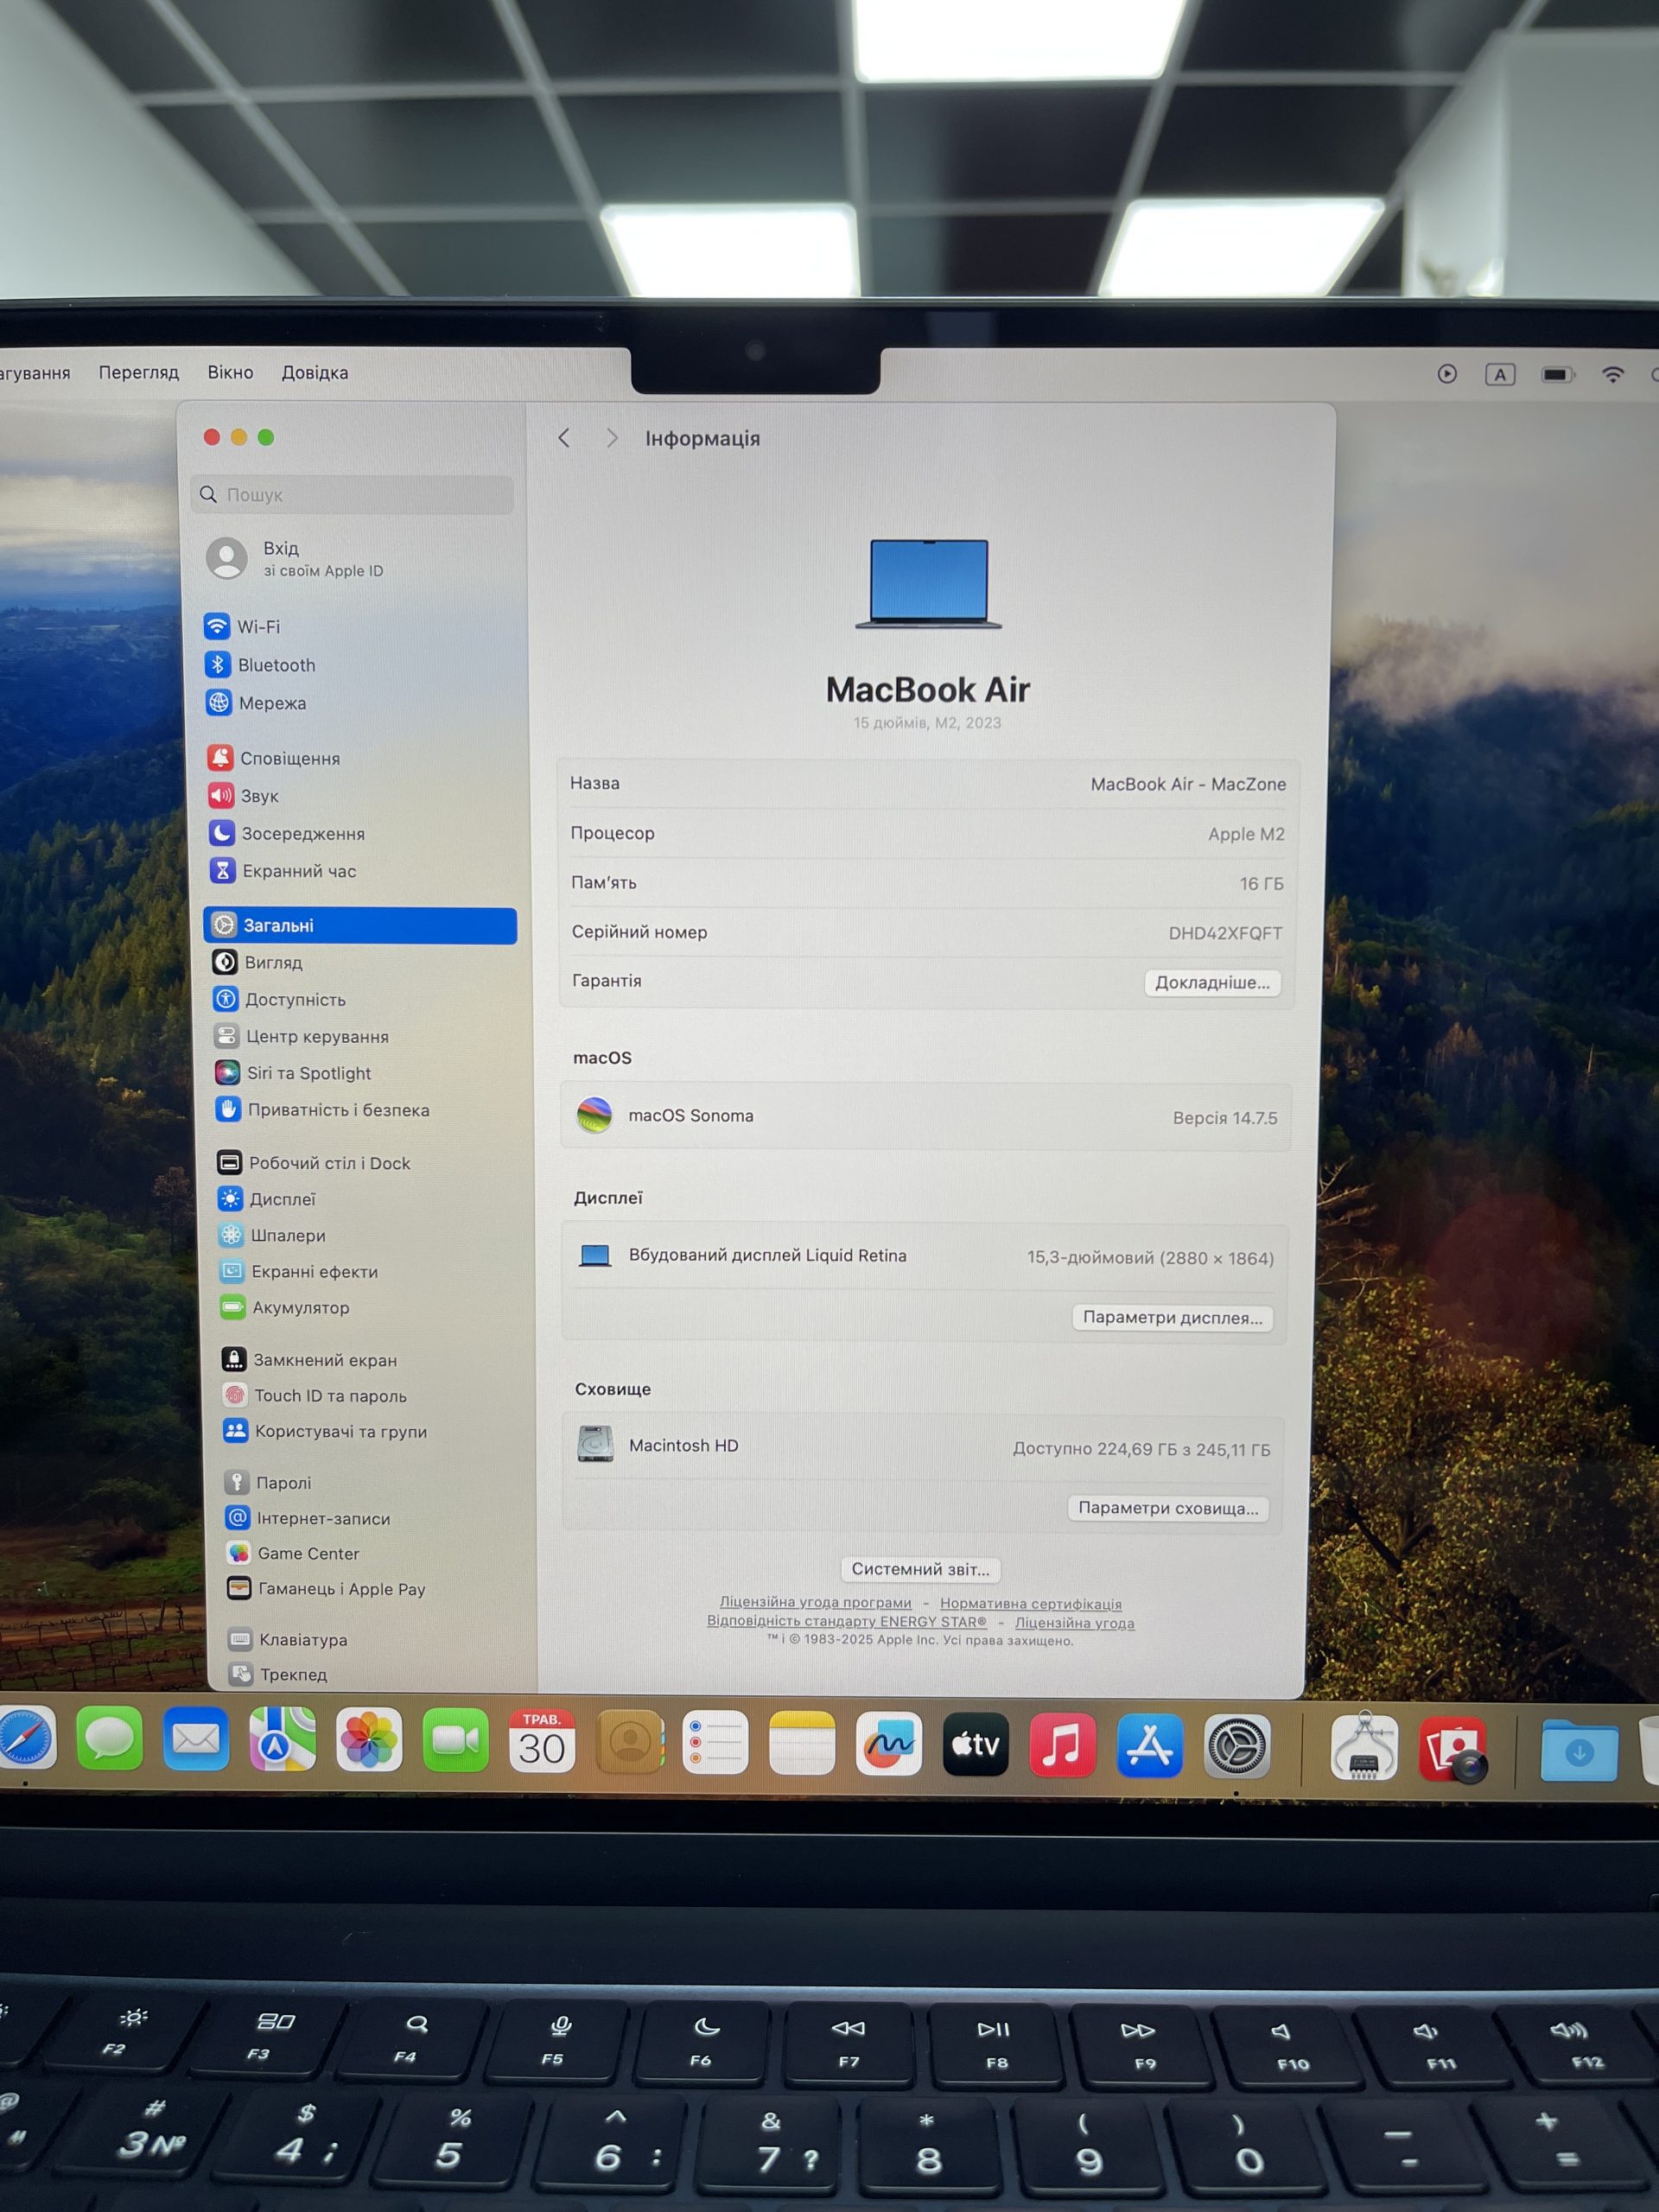
Task: Open Приватність і безпека settings
Action: [x=323, y=1110]
